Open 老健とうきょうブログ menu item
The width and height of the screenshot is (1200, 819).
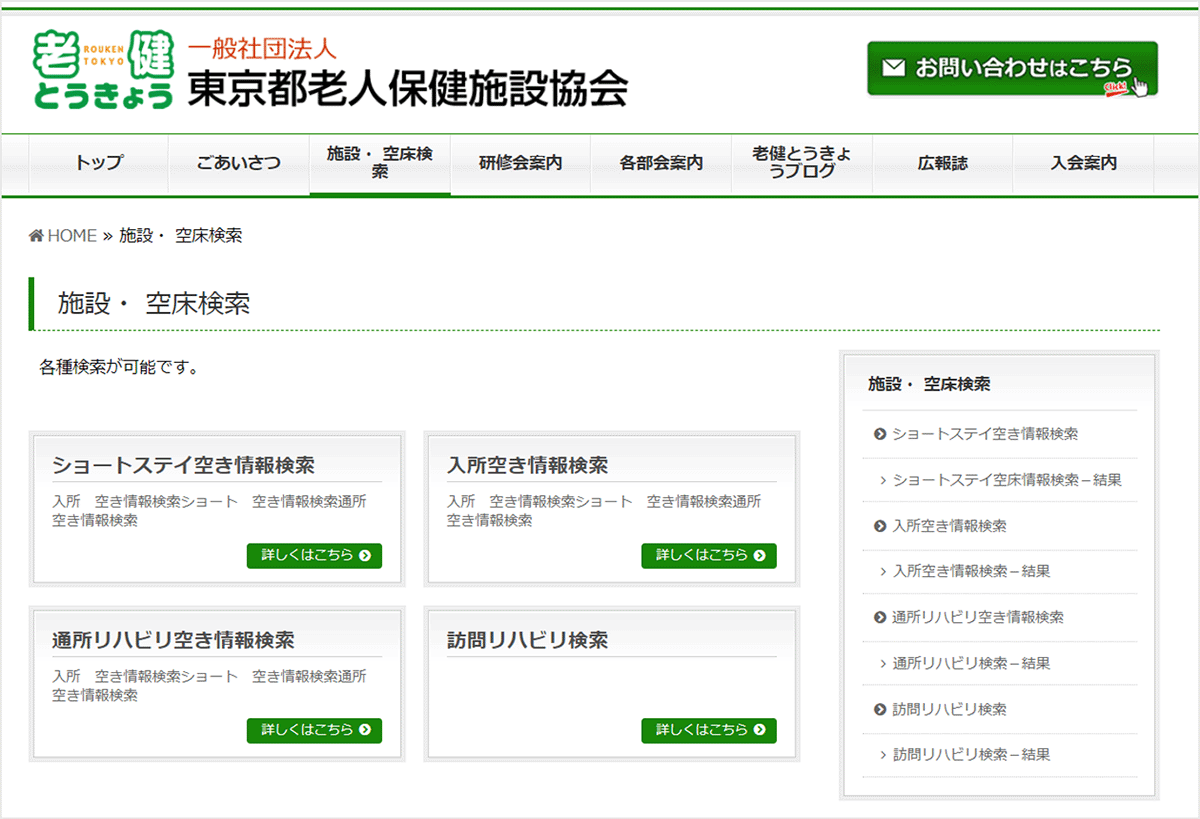[x=802, y=164]
